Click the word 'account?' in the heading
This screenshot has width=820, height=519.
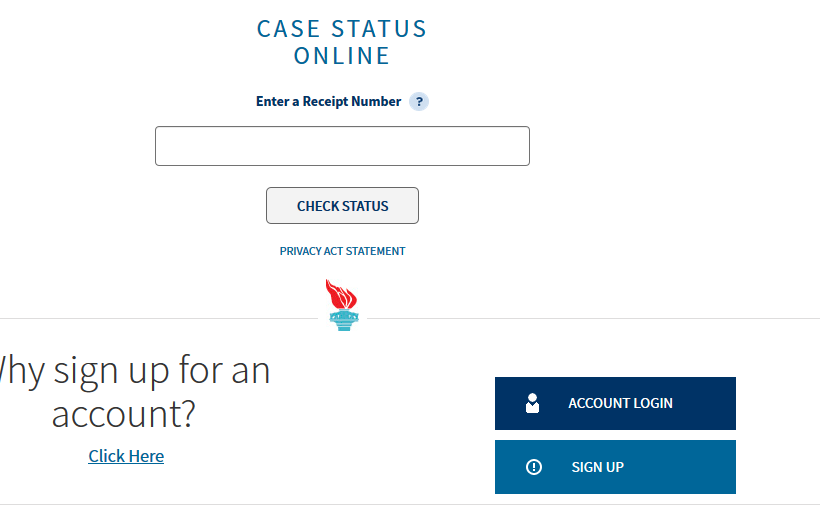[x=123, y=414]
